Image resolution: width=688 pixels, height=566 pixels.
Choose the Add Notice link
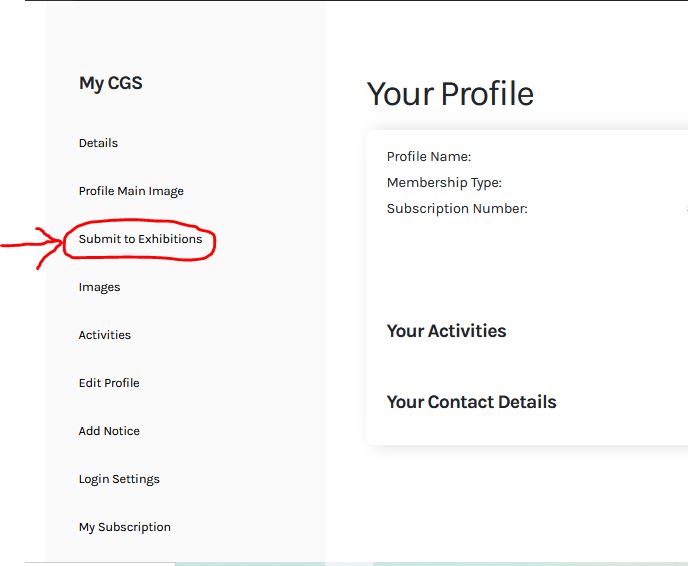[x=109, y=431]
